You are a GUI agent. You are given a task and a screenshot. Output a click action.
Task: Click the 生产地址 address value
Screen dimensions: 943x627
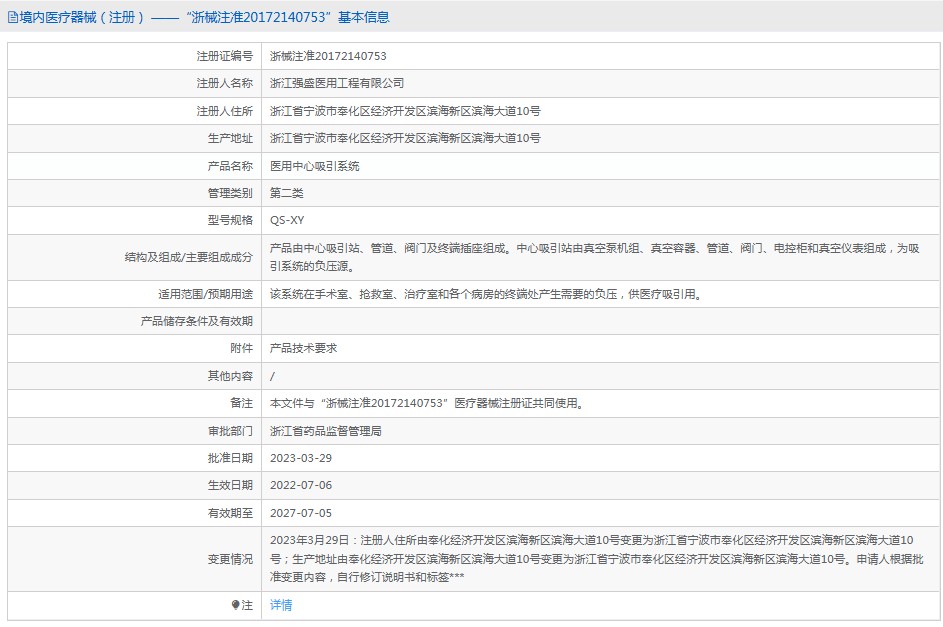pyautogui.click(x=405, y=138)
